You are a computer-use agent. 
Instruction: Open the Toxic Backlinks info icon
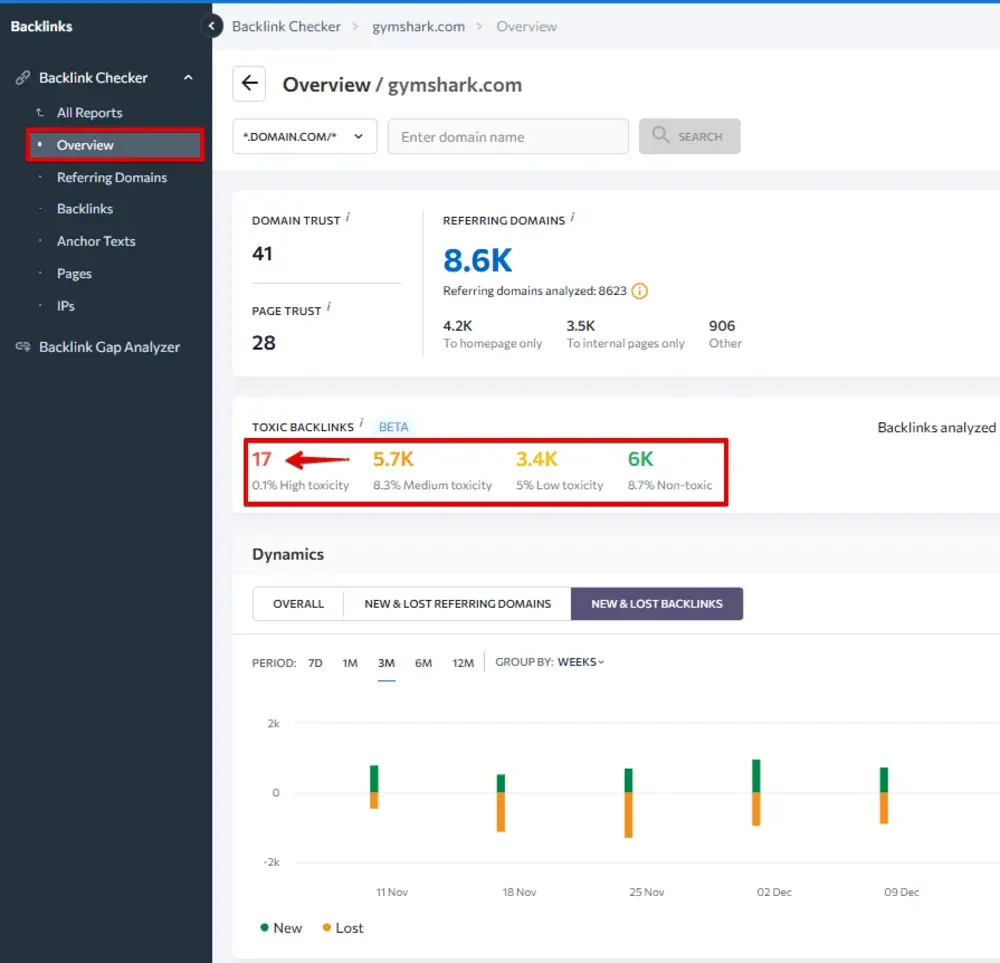click(x=362, y=423)
